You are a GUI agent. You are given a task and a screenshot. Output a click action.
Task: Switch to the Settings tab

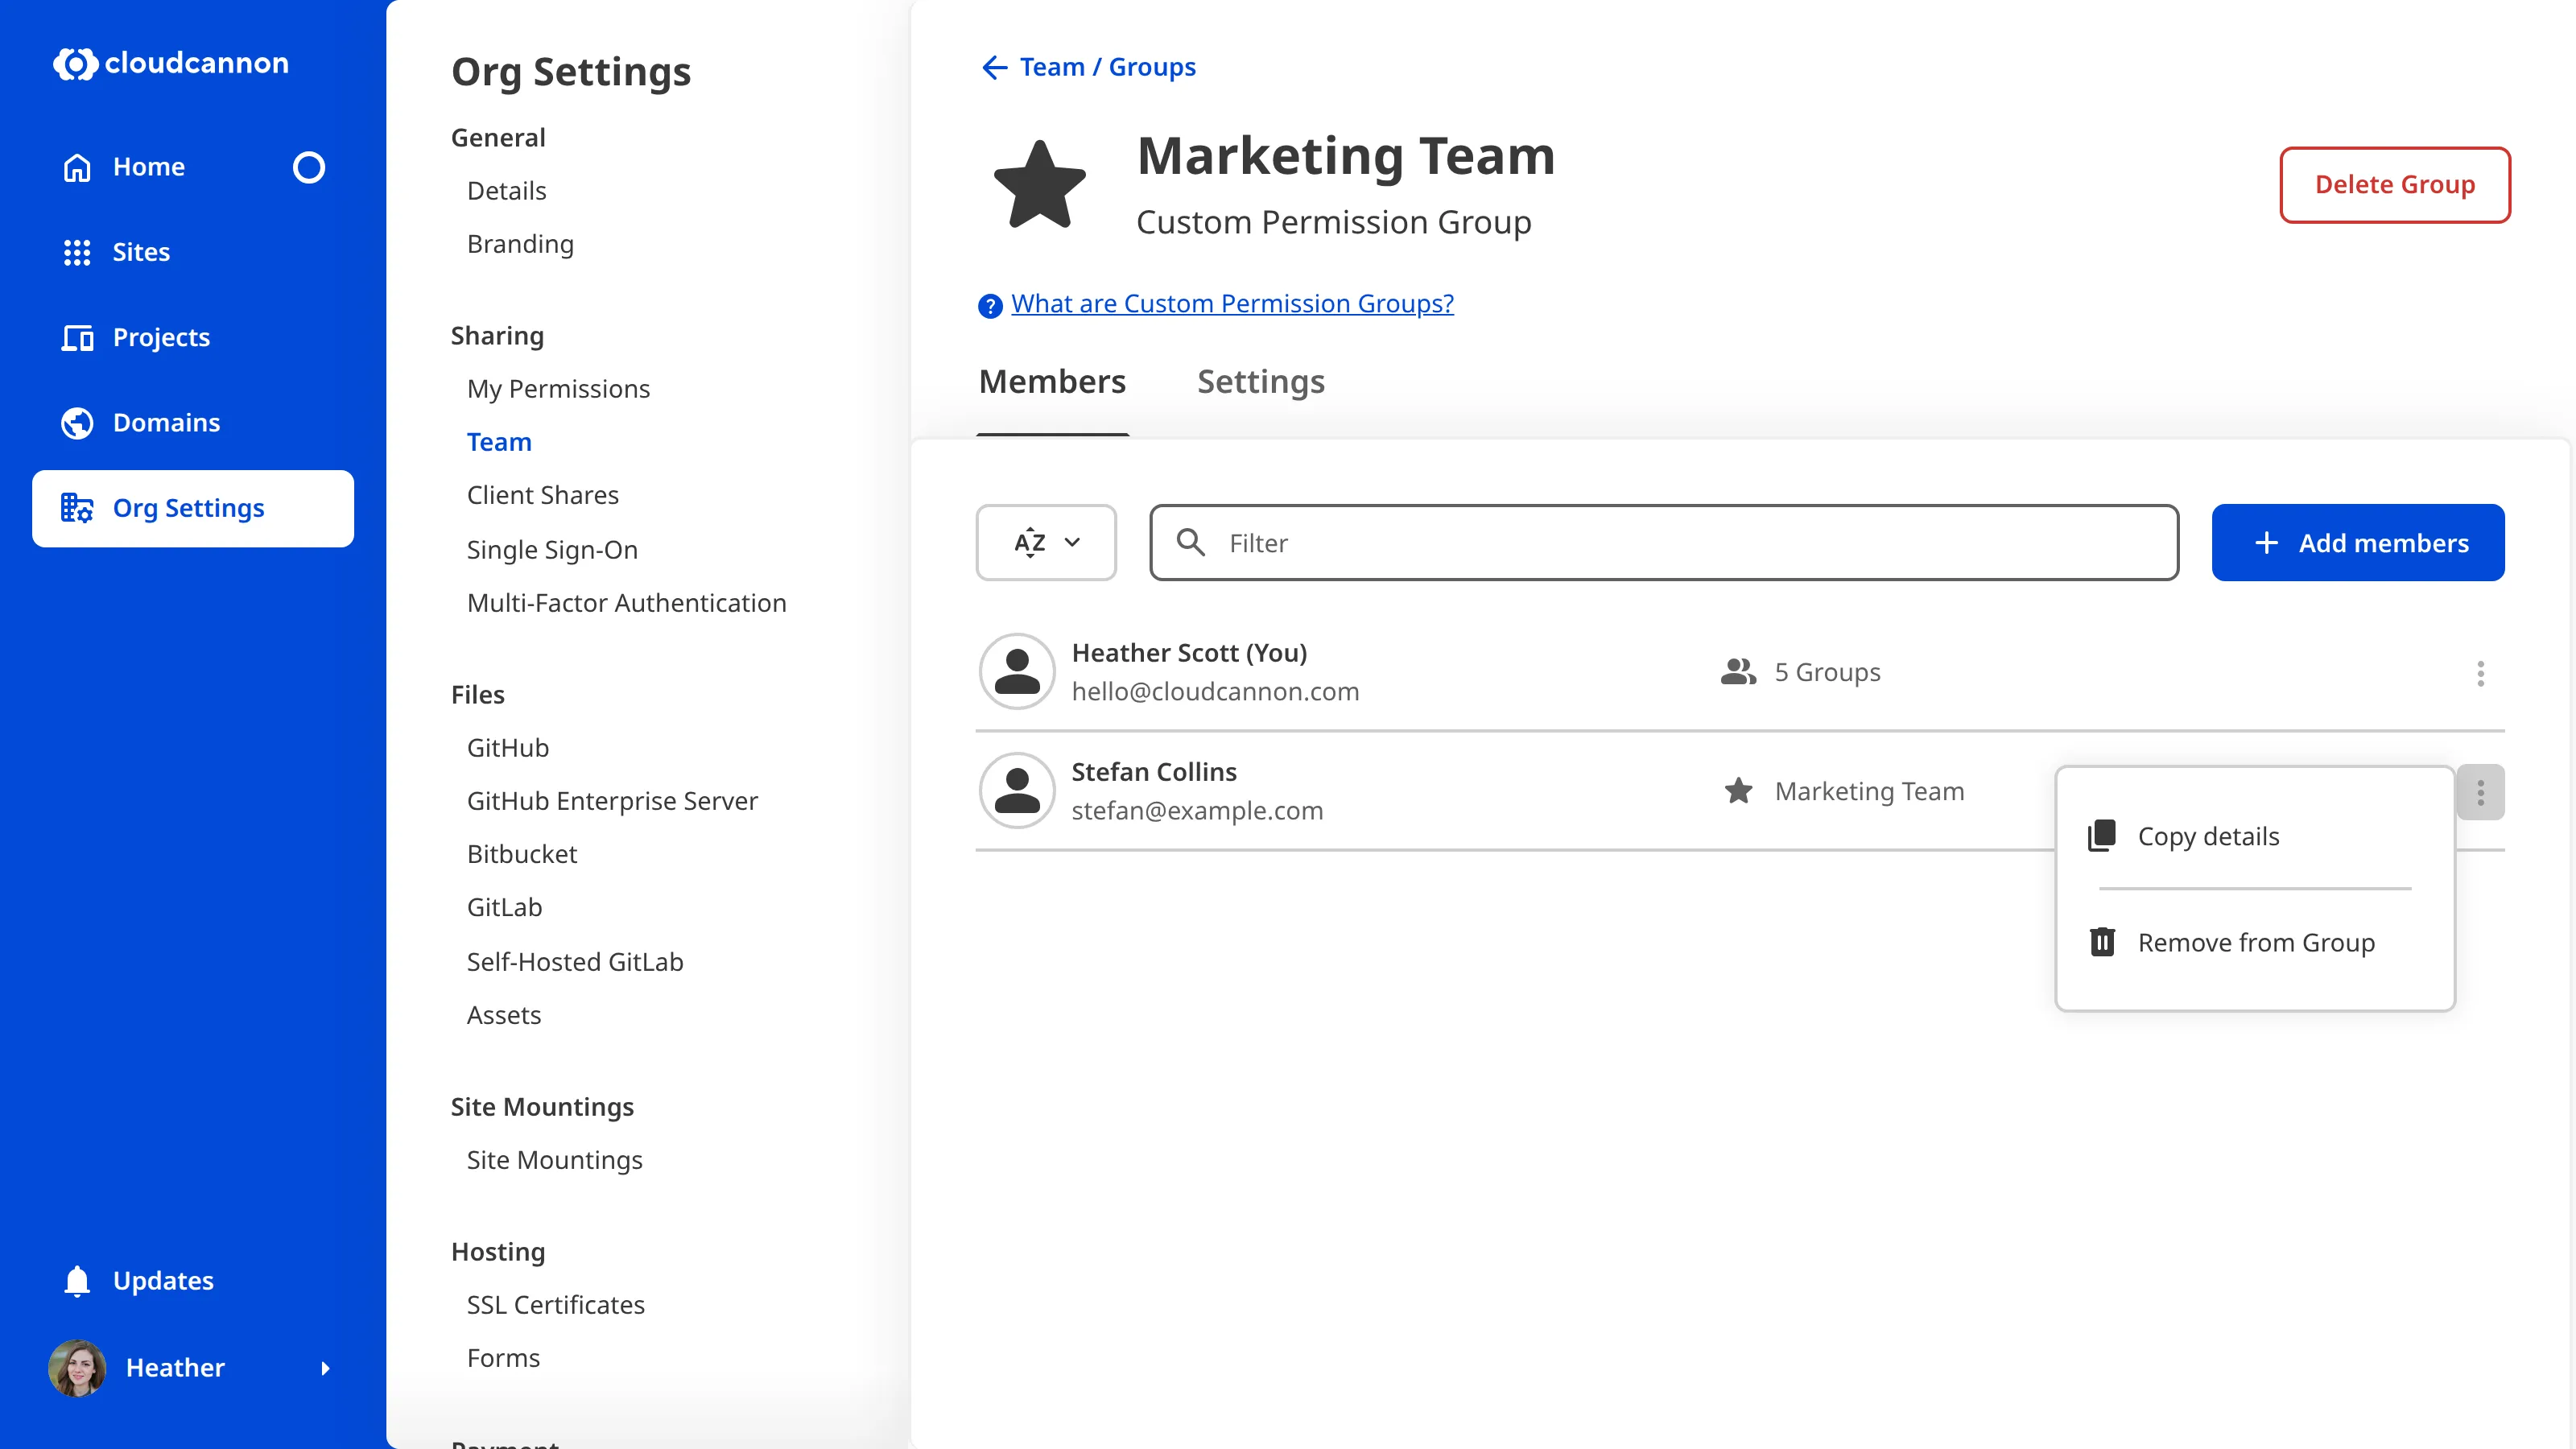(x=1260, y=382)
